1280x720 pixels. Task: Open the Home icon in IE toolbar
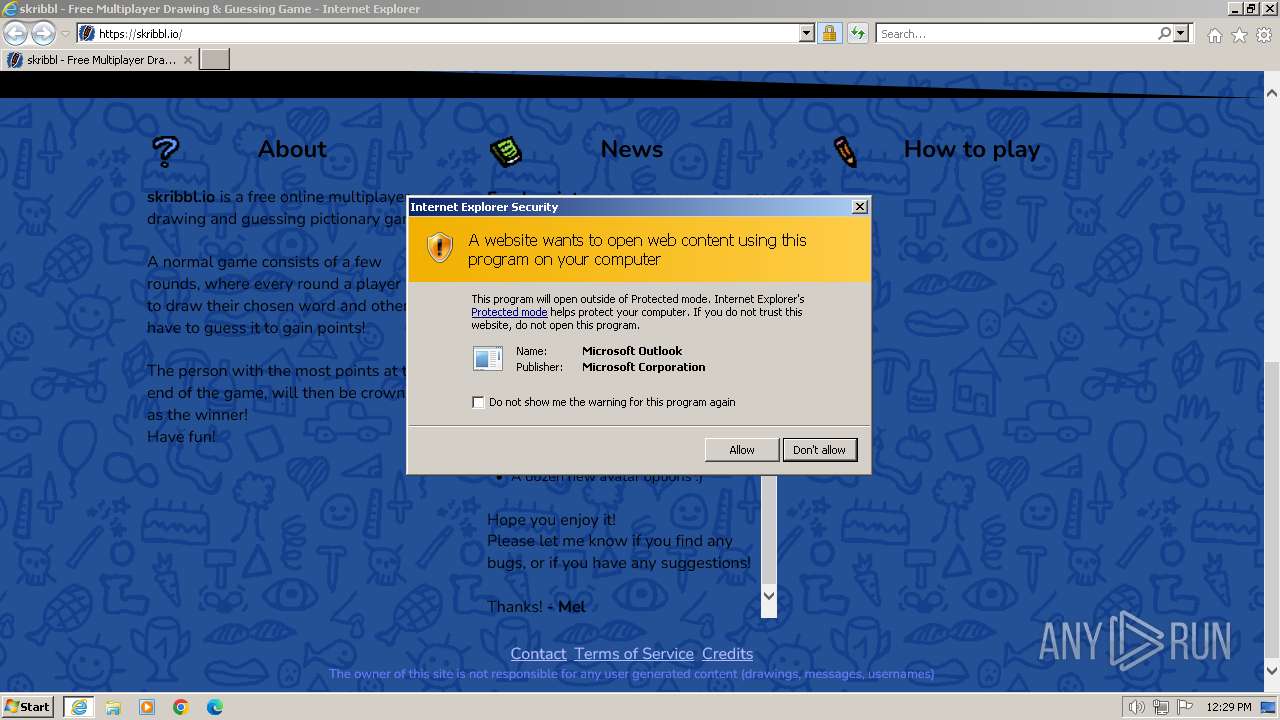(x=1214, y=35)
